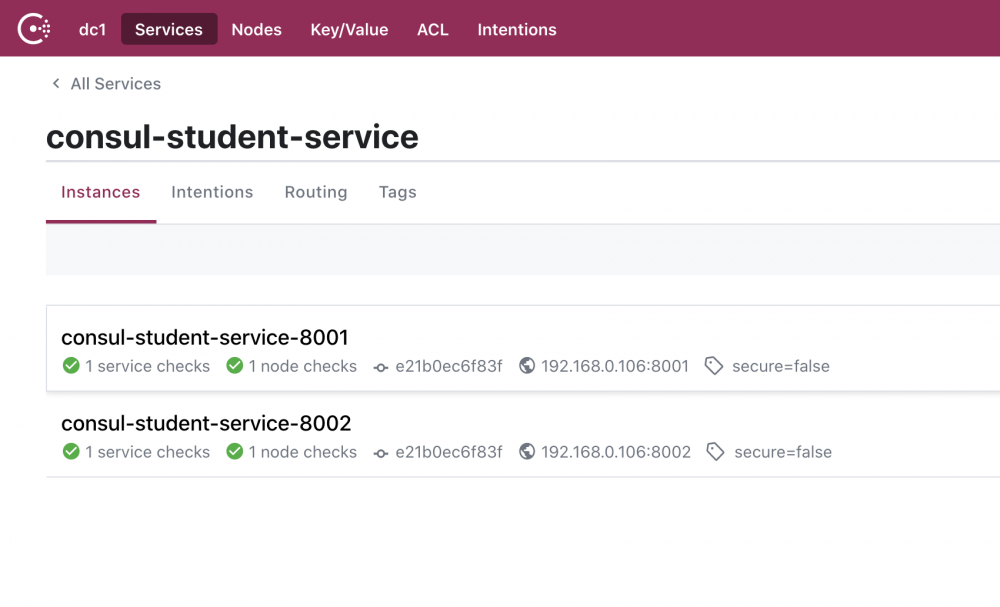Open instance consul-student-service-8001
Viewport: 1000px width, 607px height.
coord(204,337)
